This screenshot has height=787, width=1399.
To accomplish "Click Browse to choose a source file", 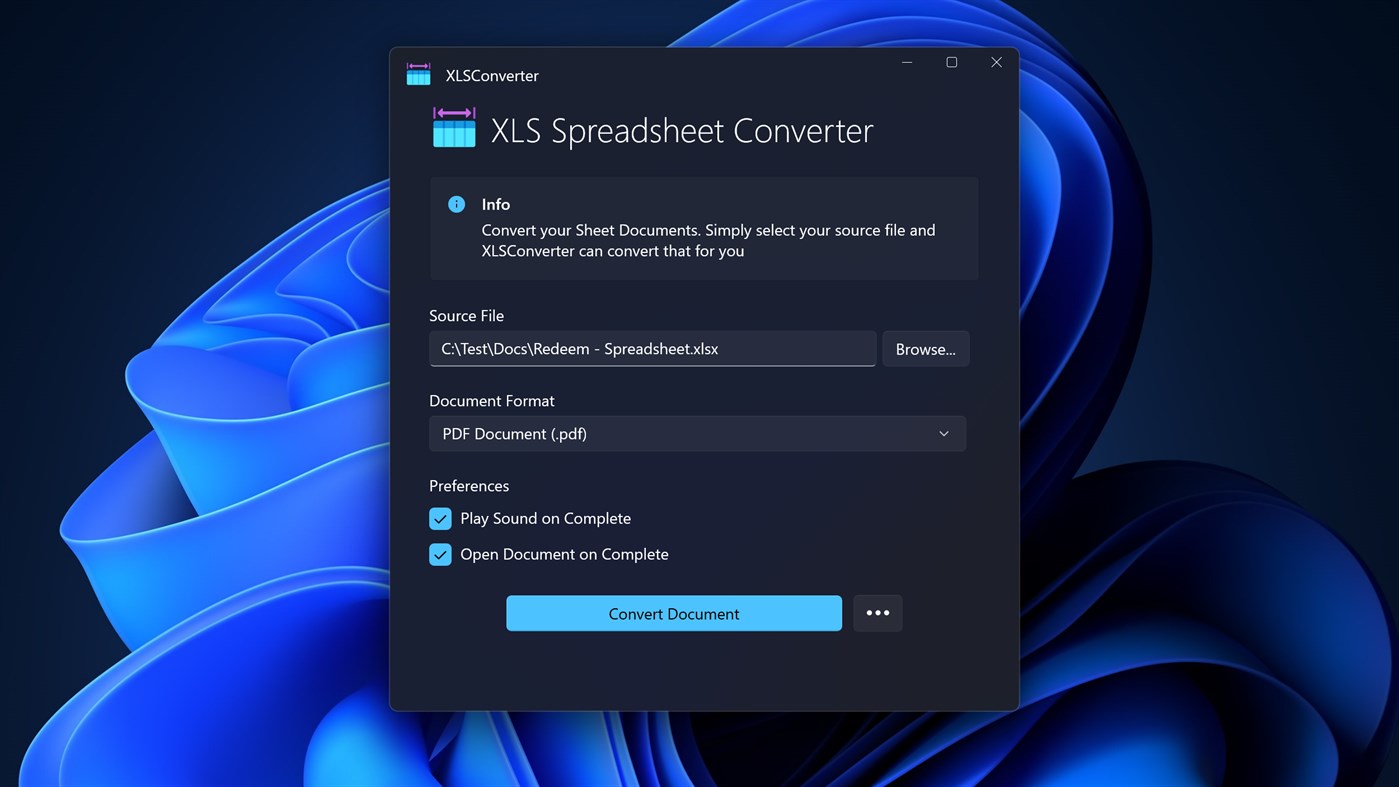I will pos(925,349).
